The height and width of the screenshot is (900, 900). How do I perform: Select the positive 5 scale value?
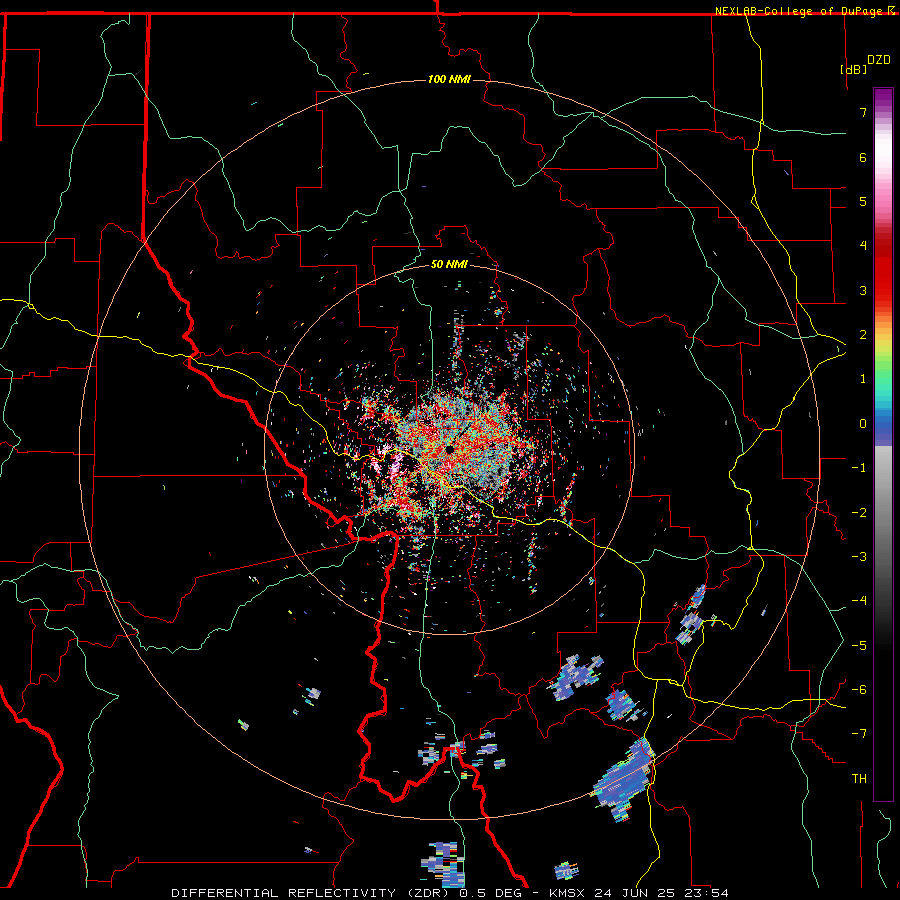click(x=863, y=201)
